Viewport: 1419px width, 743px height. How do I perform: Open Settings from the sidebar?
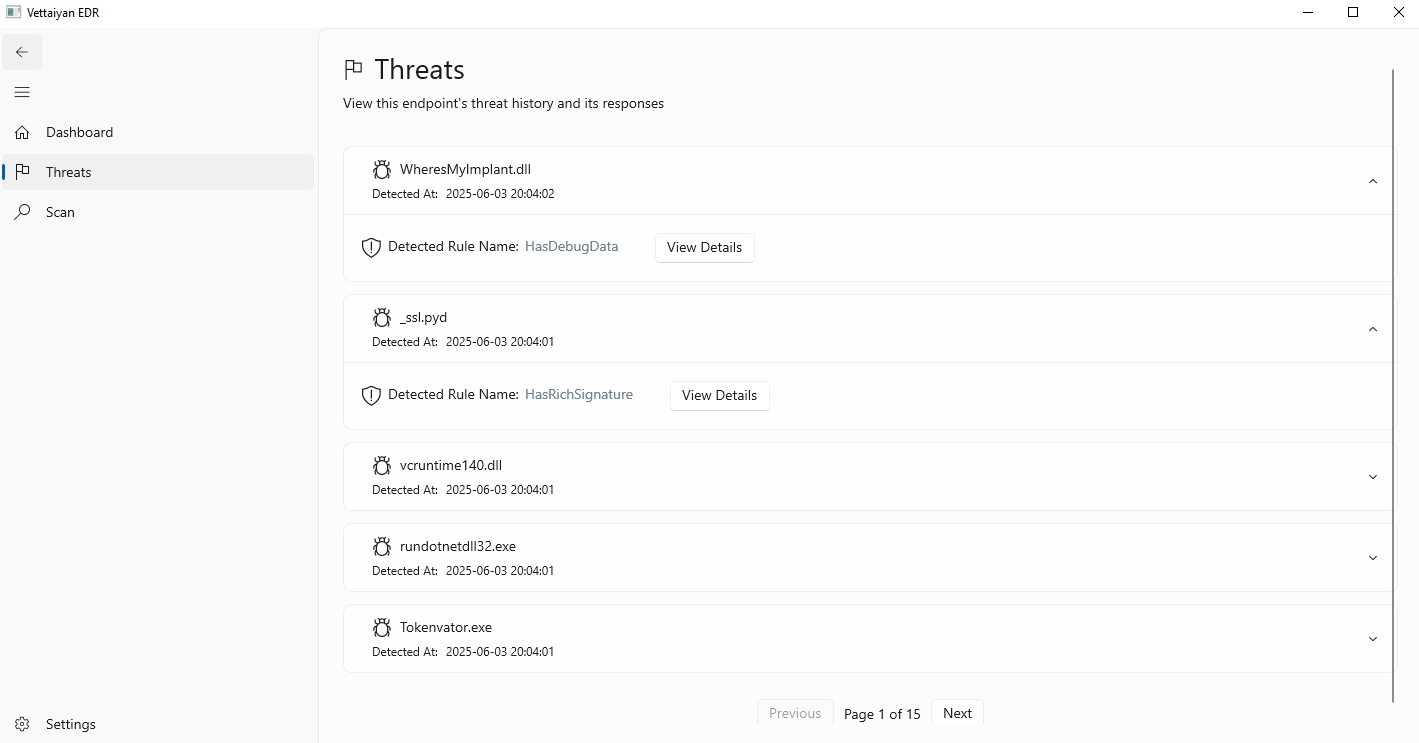coord(70,723)
